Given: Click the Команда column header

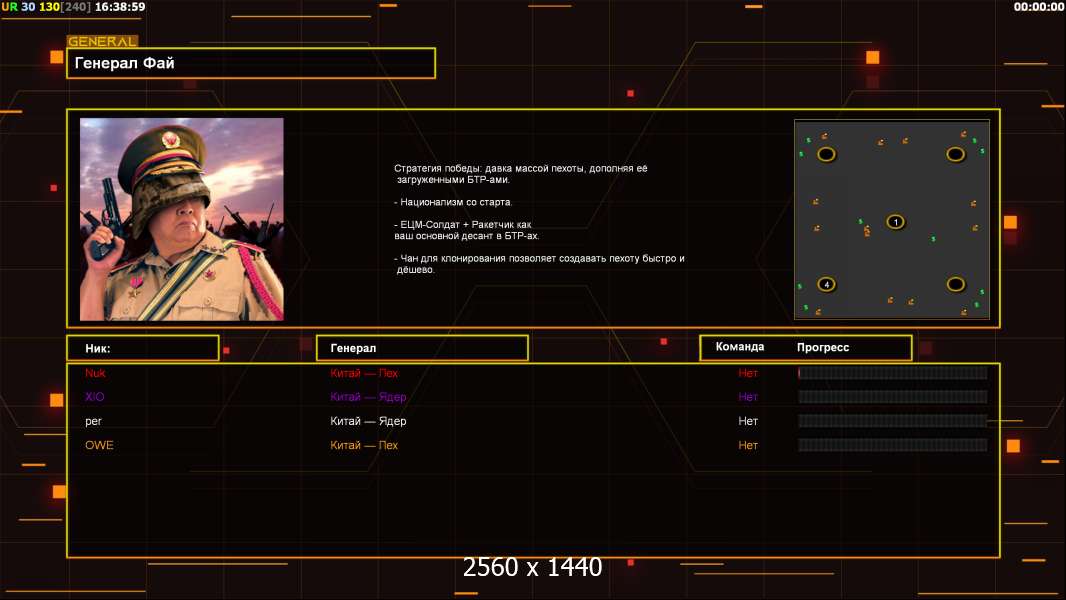Looking at the screenshot, I should [x=740, y=347].
